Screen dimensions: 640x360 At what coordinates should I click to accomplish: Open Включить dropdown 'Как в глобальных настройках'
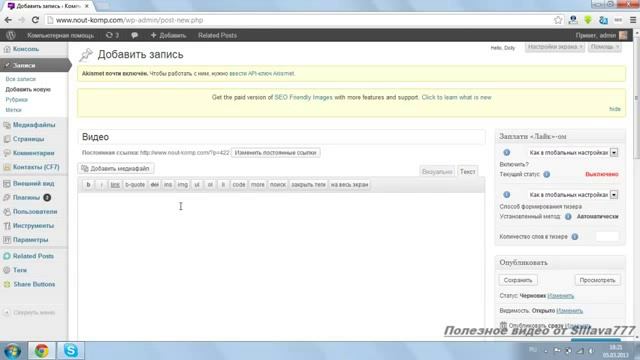click(573, 153)
